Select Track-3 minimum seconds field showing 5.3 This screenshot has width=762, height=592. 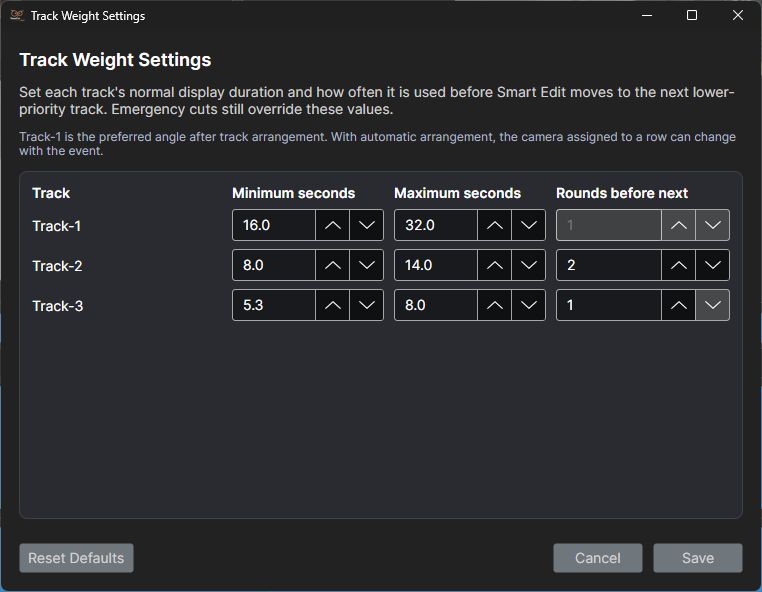tap(274, 305)
